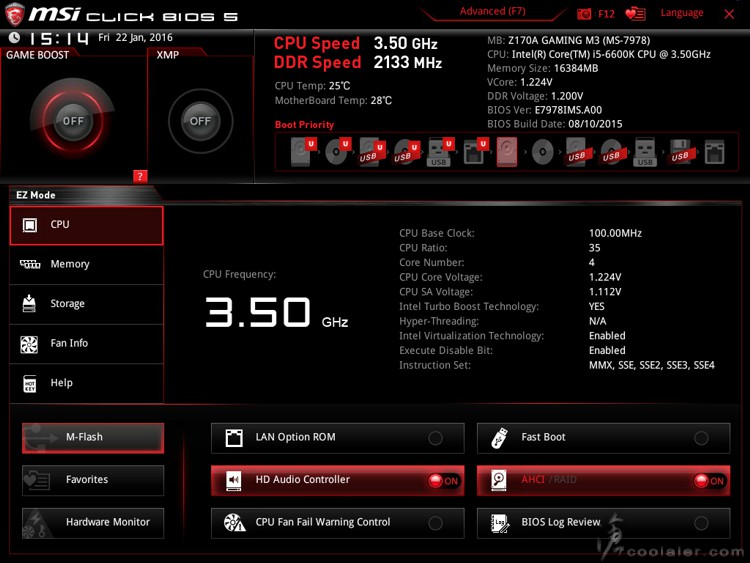Select the highlighted legacy hard disk boot icon

pyautogui.click(x=507, y=152)
